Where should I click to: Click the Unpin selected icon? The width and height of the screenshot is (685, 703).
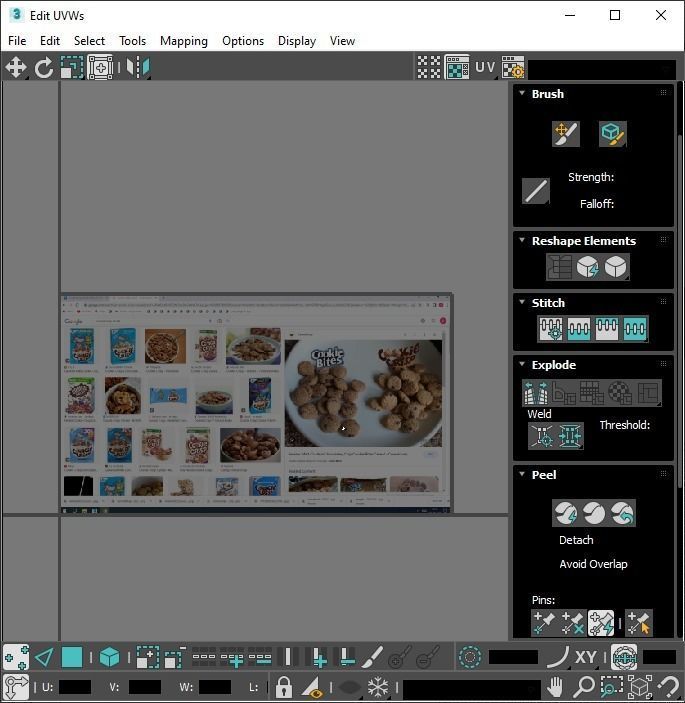pyautogui.click(x=572, y=623)
